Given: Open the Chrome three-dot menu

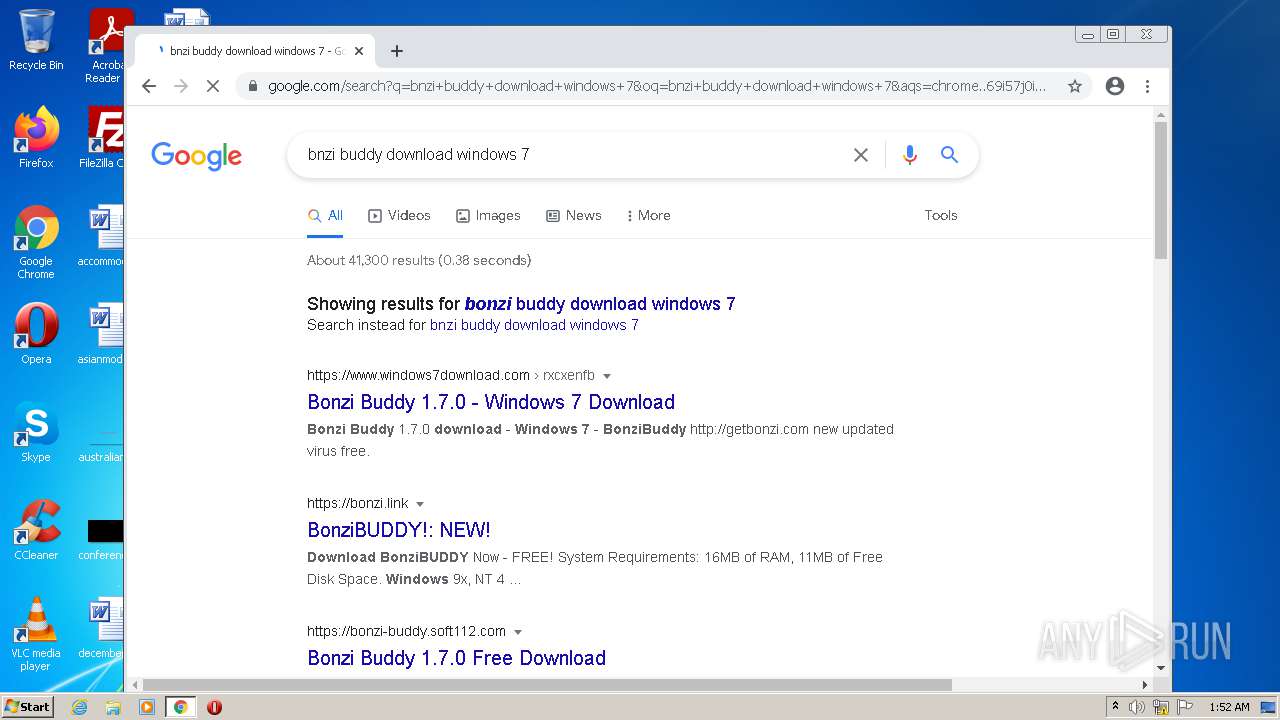Looking at the screenshot, I should click(x=1148, y=86).
